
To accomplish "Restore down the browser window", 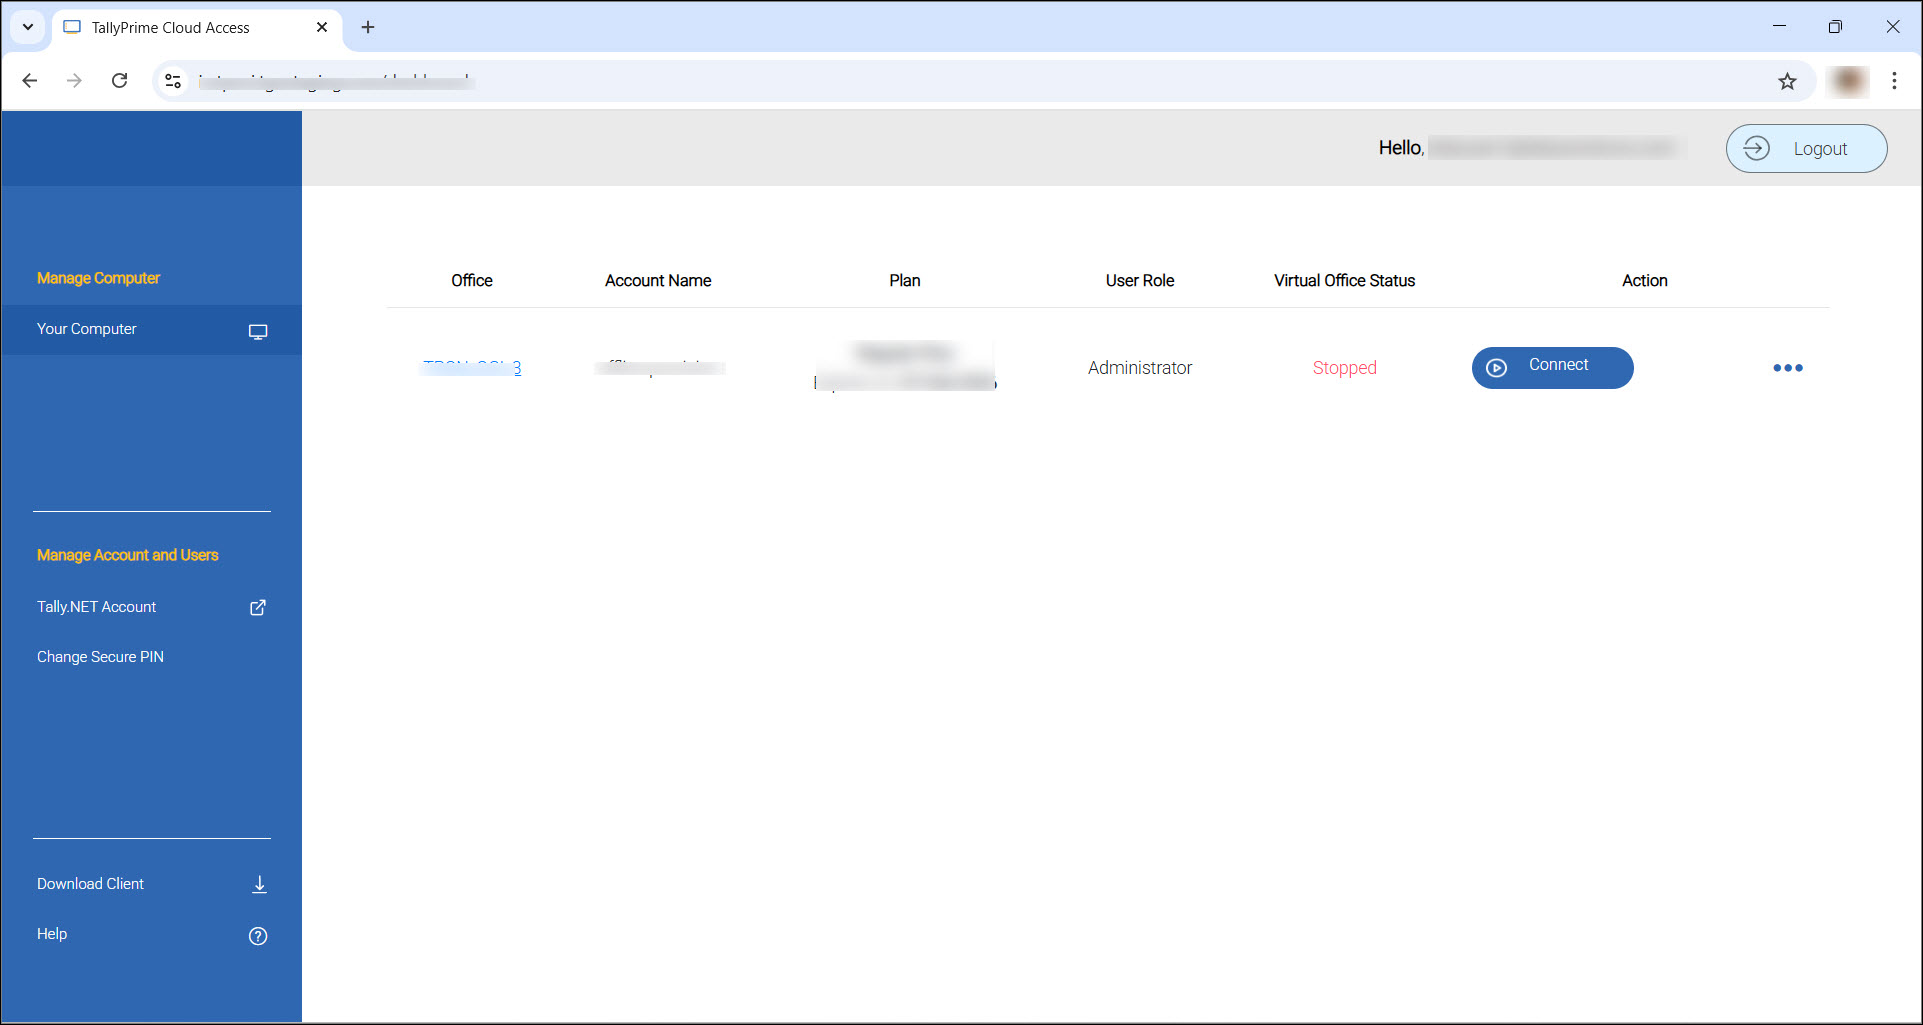I will [x=1835, y=27].
